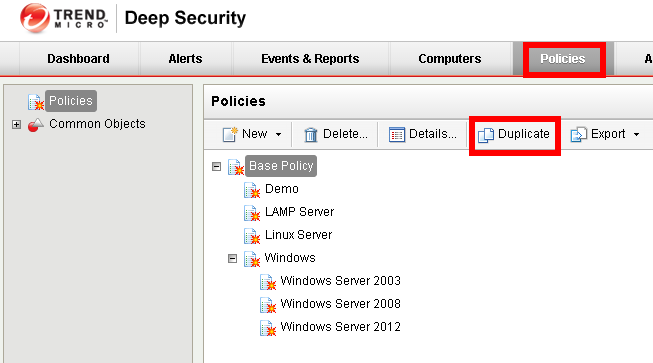Collapse the Base Policy tree node

pos(217,167)
